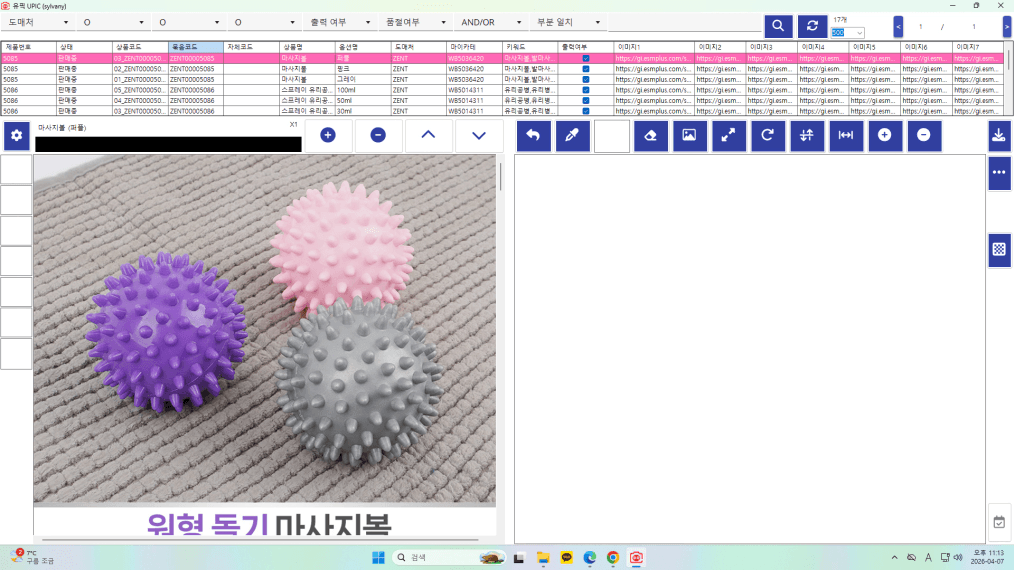This screenshot has height=570, width=1014.
Task: Click the rotate clockwise icon
Action: click(x=767, y=136)
